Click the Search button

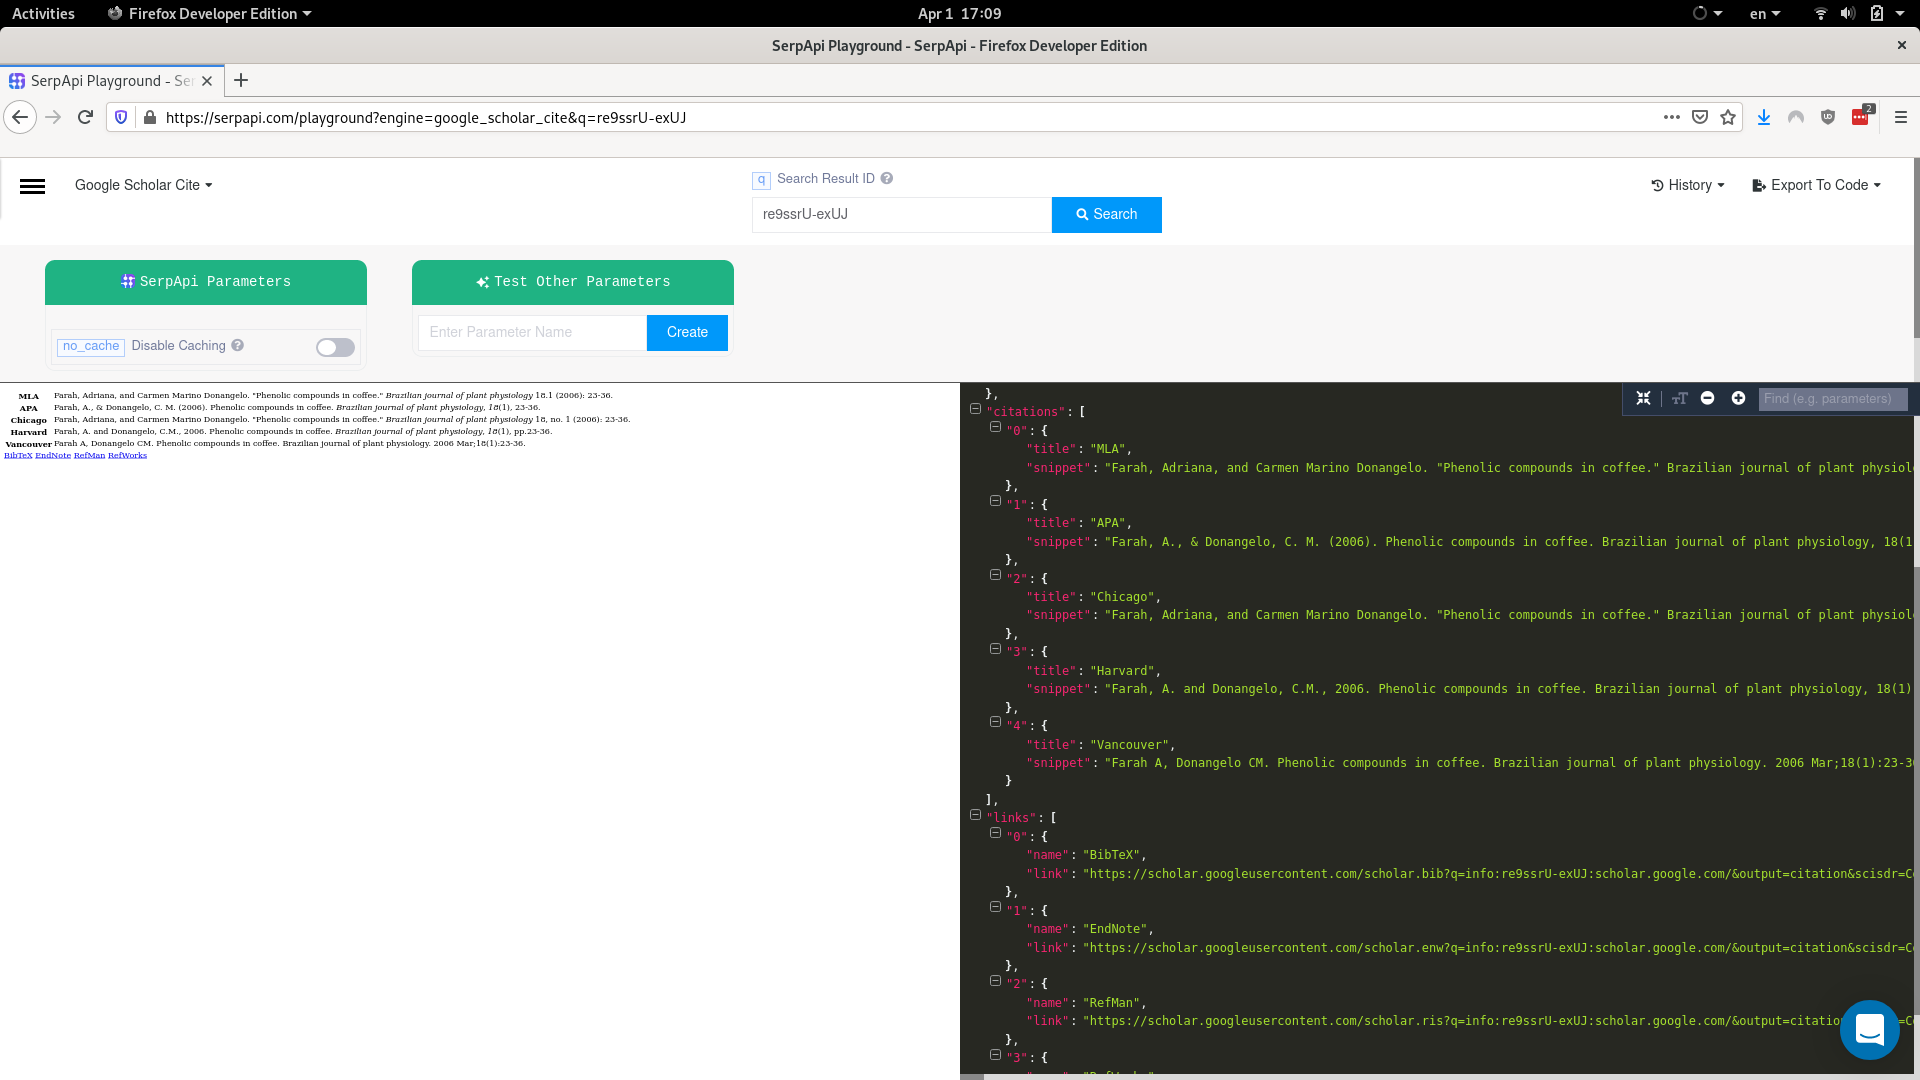tap(1106, 215)
